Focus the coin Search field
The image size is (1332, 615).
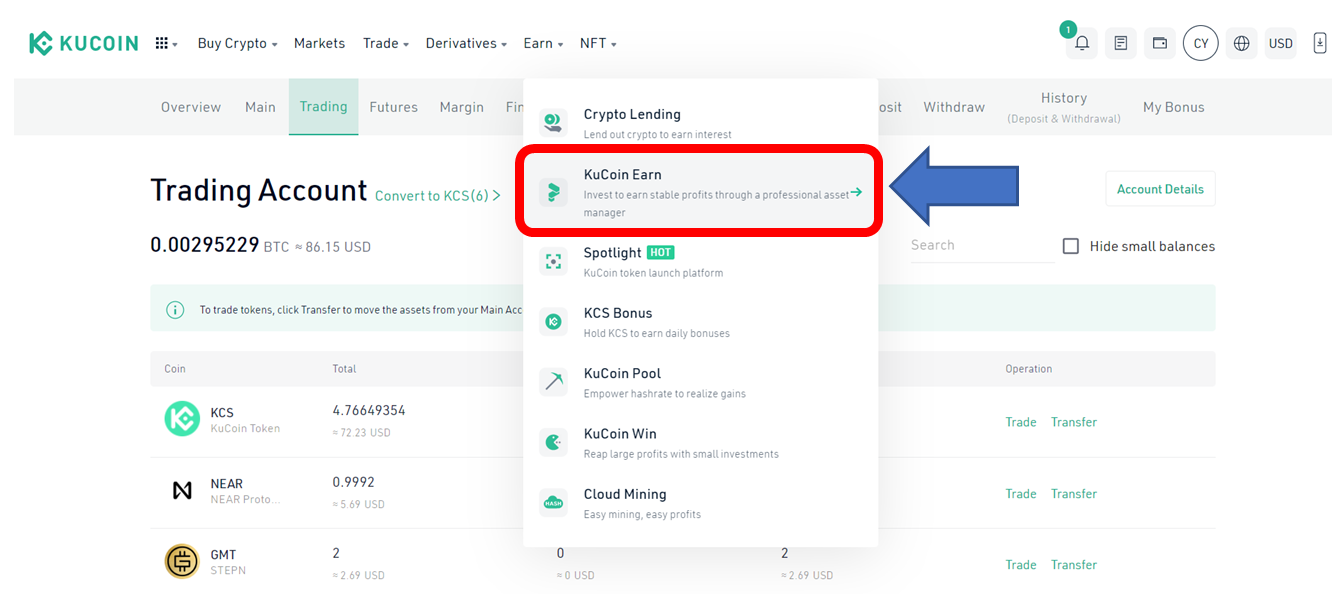click(982, 245)
